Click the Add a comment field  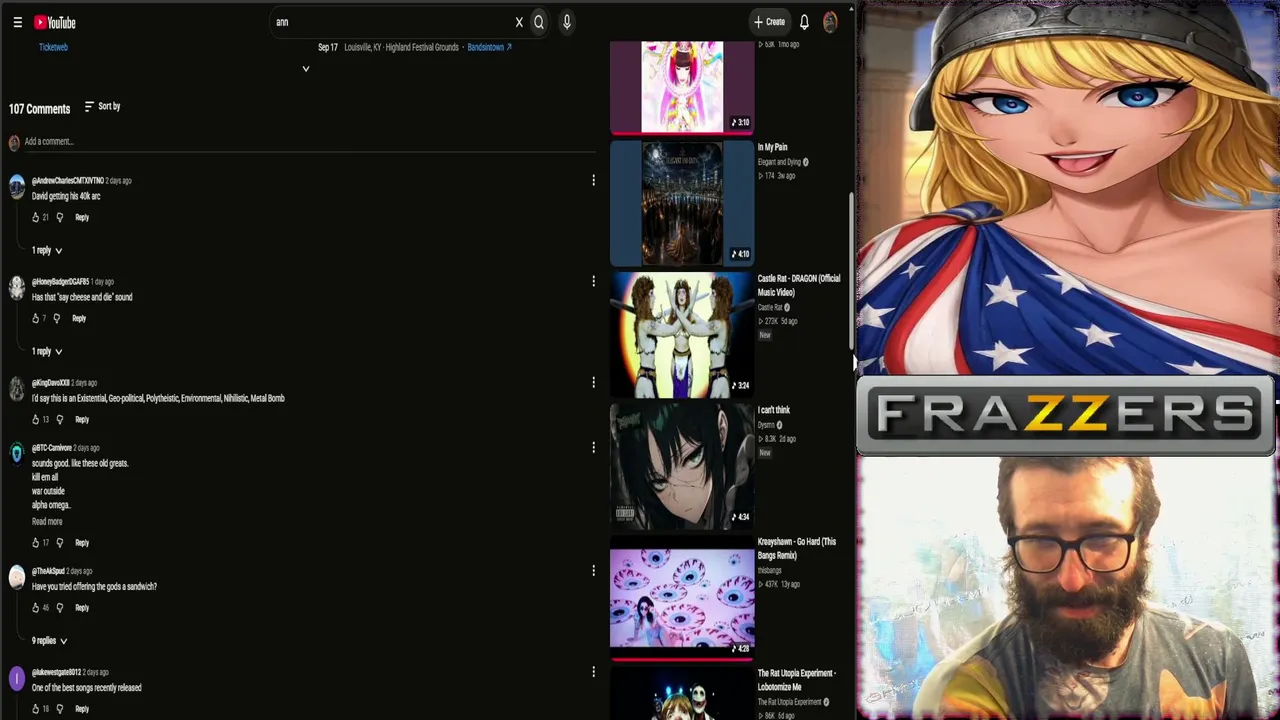(310, 142)
